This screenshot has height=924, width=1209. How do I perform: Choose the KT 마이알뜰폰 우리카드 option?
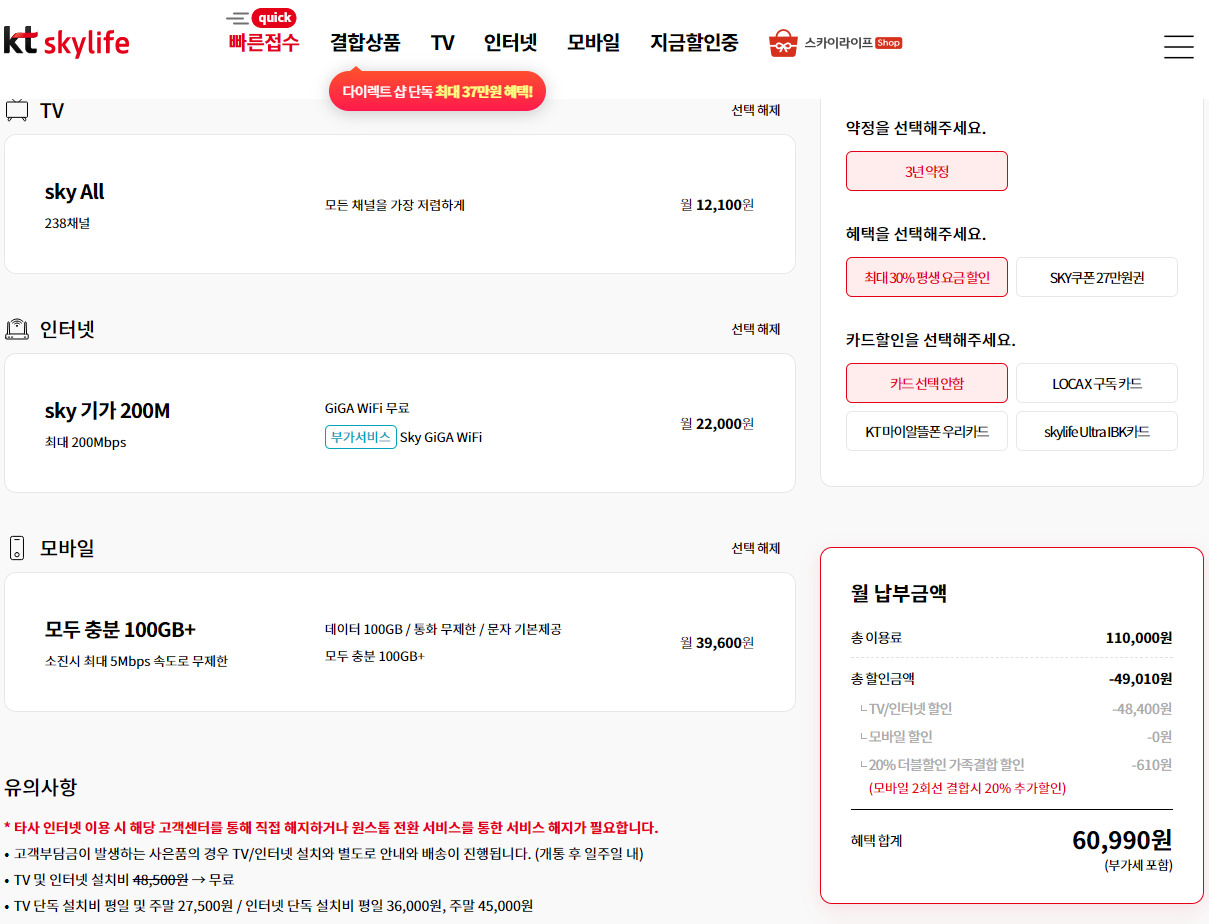[x=926, y=431]
